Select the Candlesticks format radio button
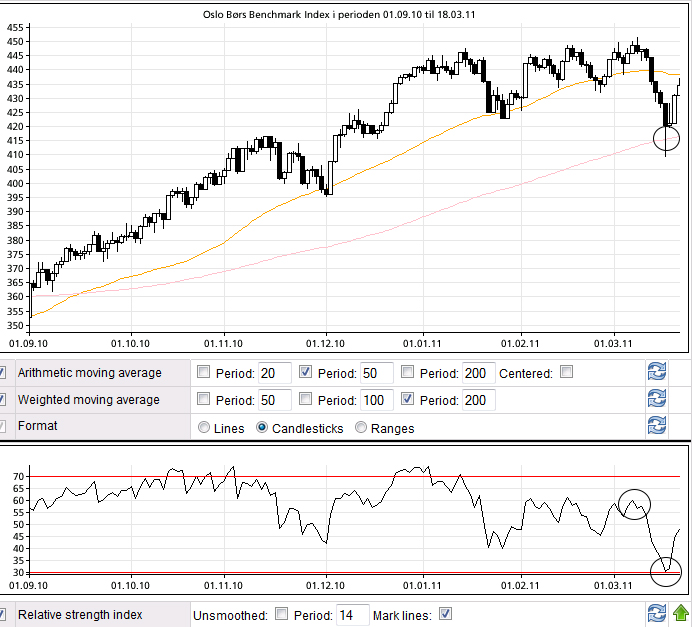 coord(263,428)
